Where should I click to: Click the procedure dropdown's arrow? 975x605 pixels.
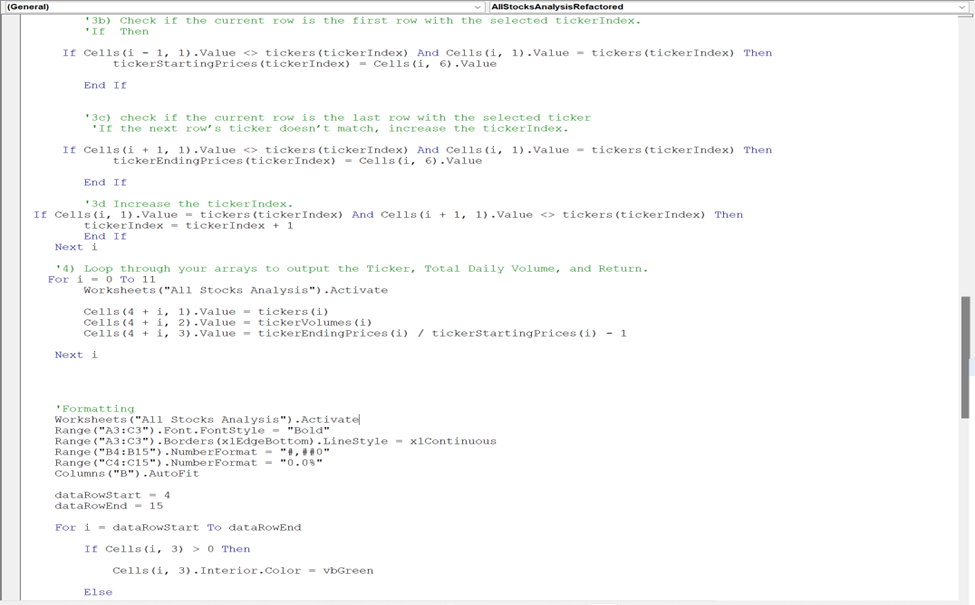click(966, 6)
